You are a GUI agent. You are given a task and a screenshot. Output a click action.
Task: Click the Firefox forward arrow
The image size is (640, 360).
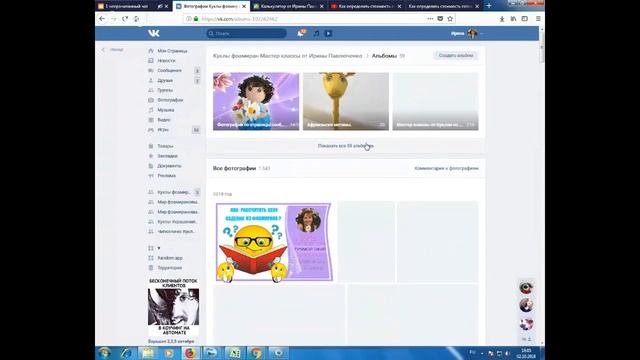[x=114, y=19]
